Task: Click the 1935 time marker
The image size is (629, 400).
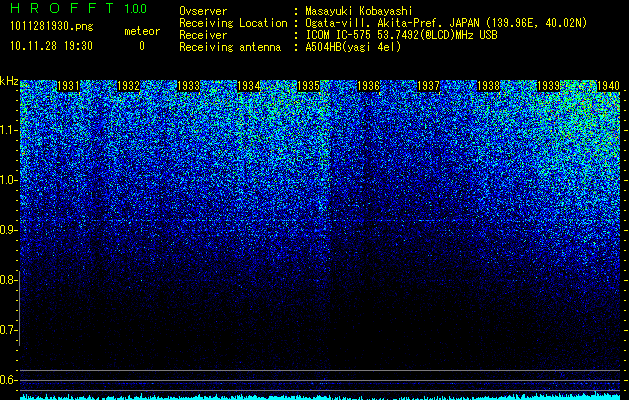Action: tap(308, 86)
